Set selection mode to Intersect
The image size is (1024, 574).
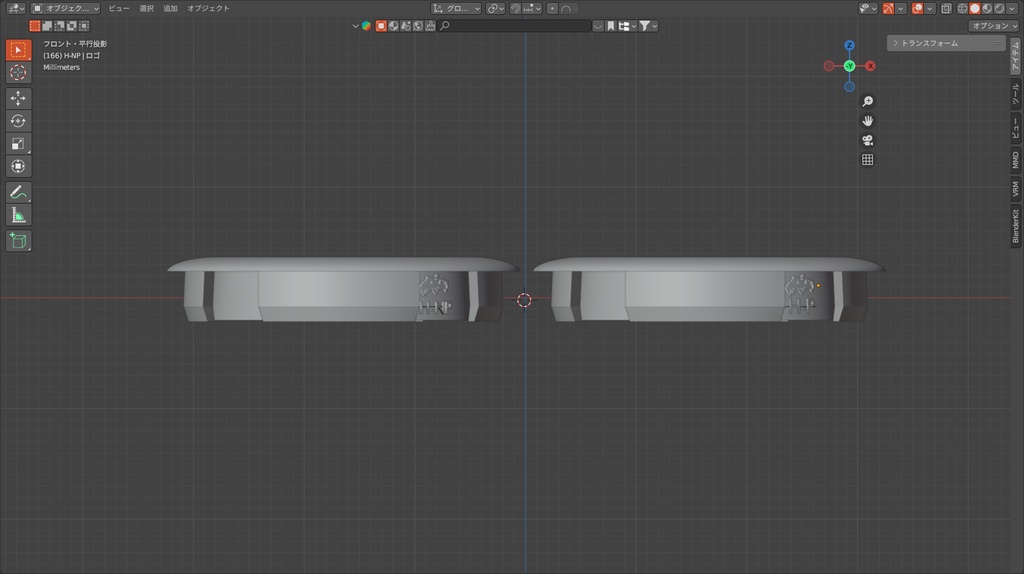pyautogui.click(x=84, y=25)
